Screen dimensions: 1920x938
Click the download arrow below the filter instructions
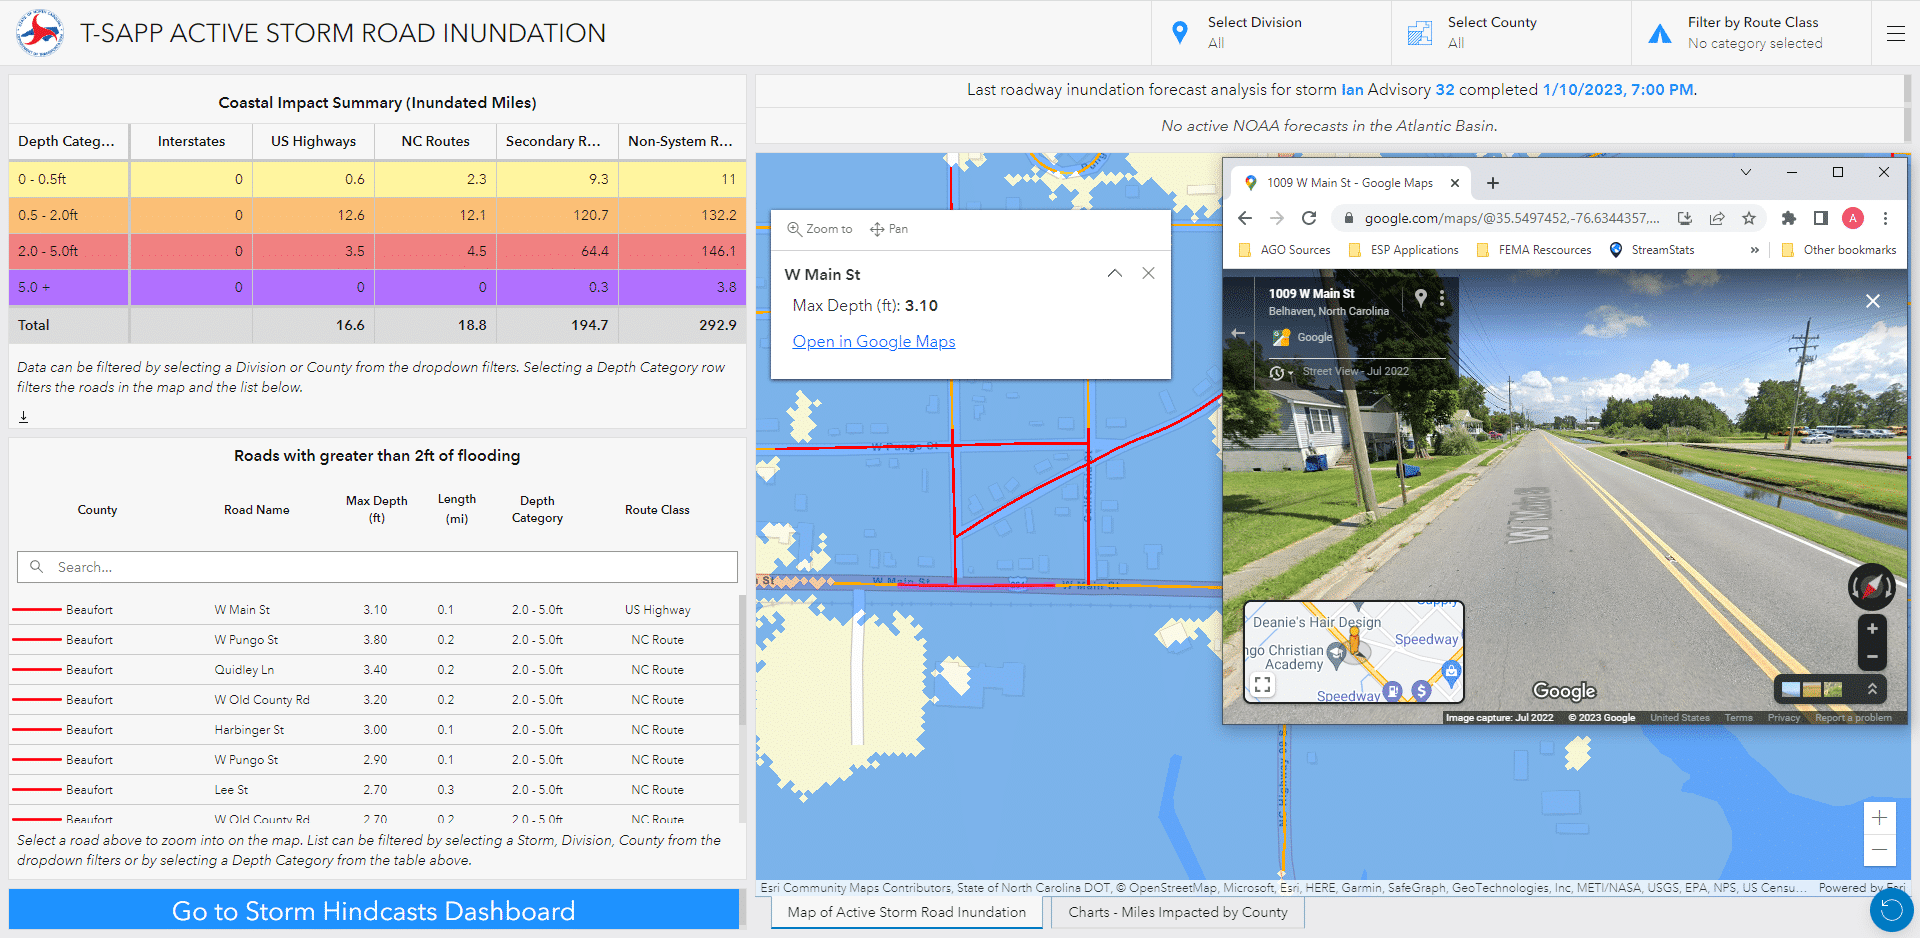pyautogui.click(x=24, y=415)
